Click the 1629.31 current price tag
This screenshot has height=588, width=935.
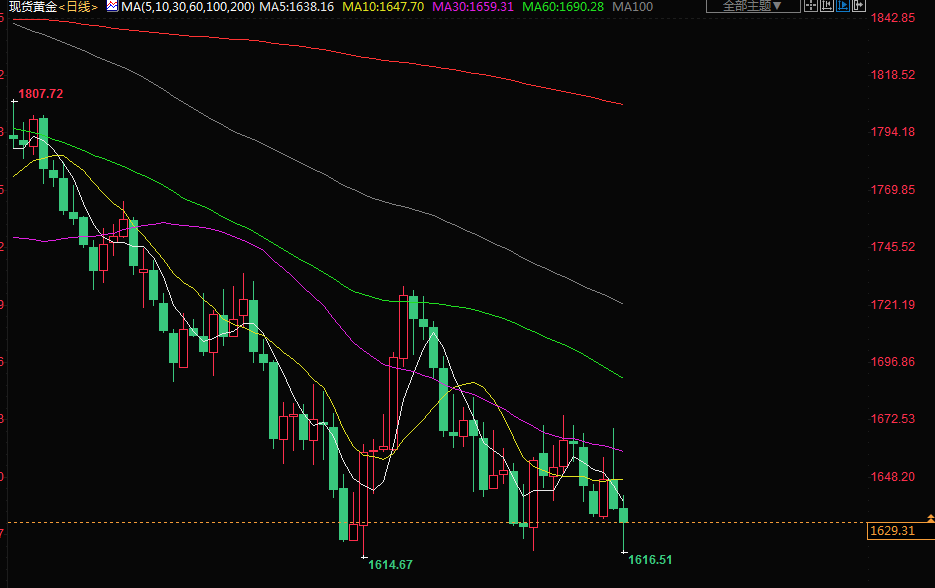click(893, 531)
